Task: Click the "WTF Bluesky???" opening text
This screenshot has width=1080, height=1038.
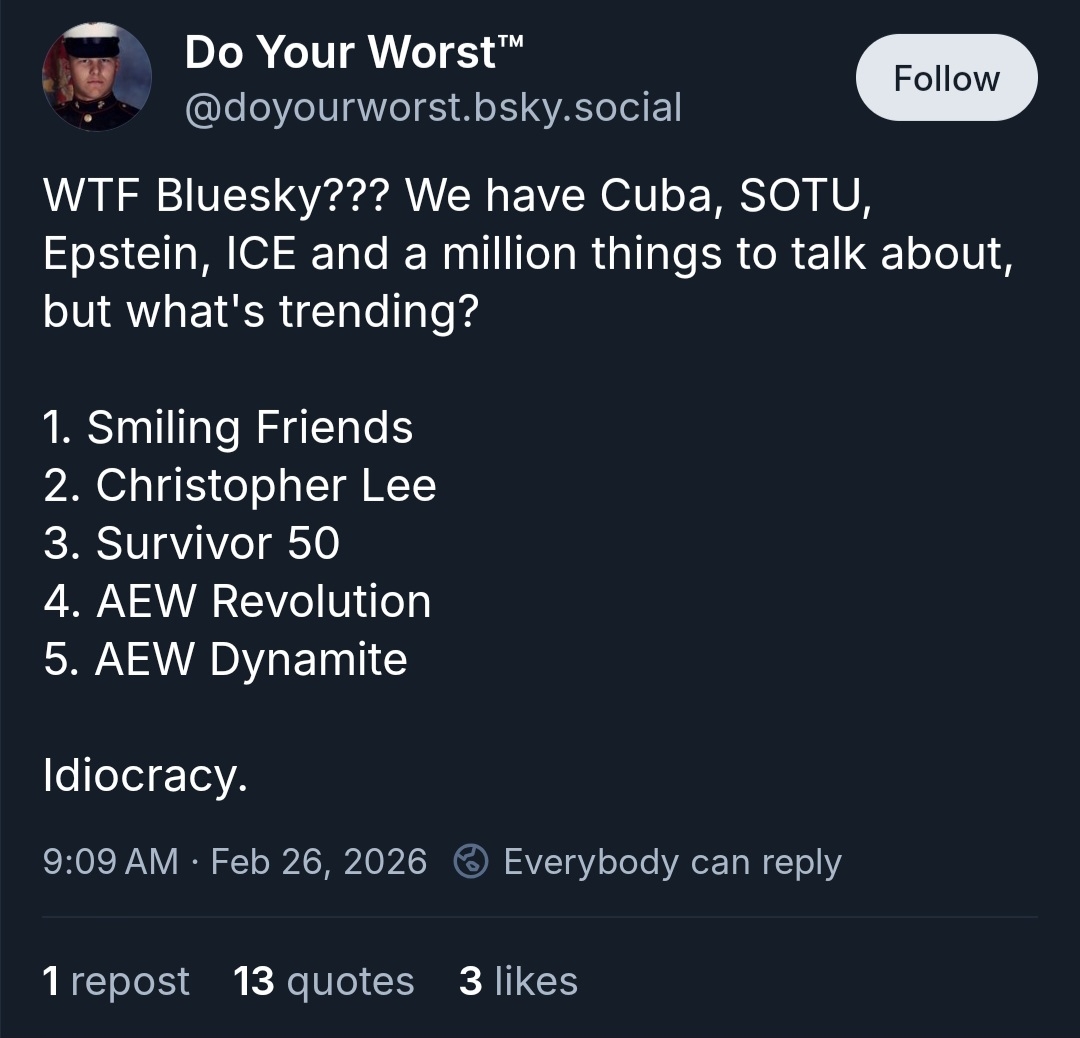Action: tap(218, 197)
